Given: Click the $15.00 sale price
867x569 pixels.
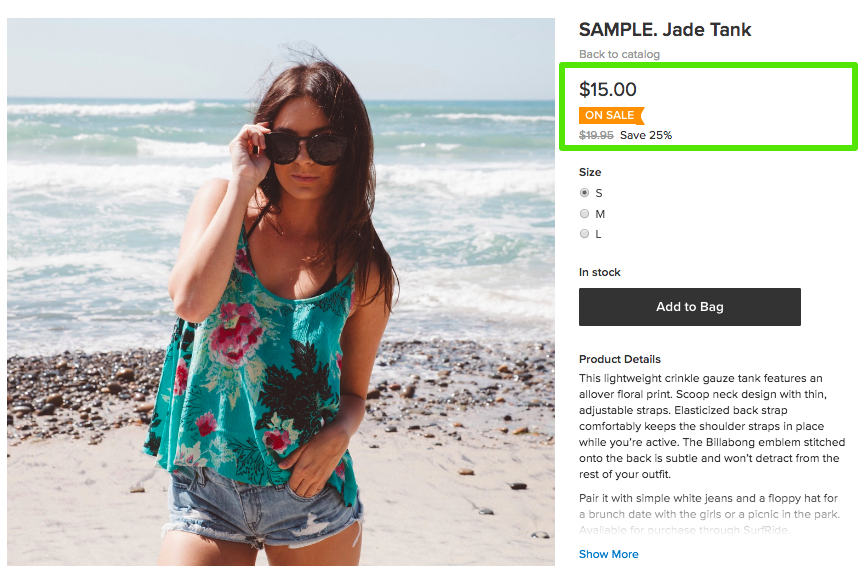Looking at the screenshot, I should pyautogui.click(x=608, y=90).
